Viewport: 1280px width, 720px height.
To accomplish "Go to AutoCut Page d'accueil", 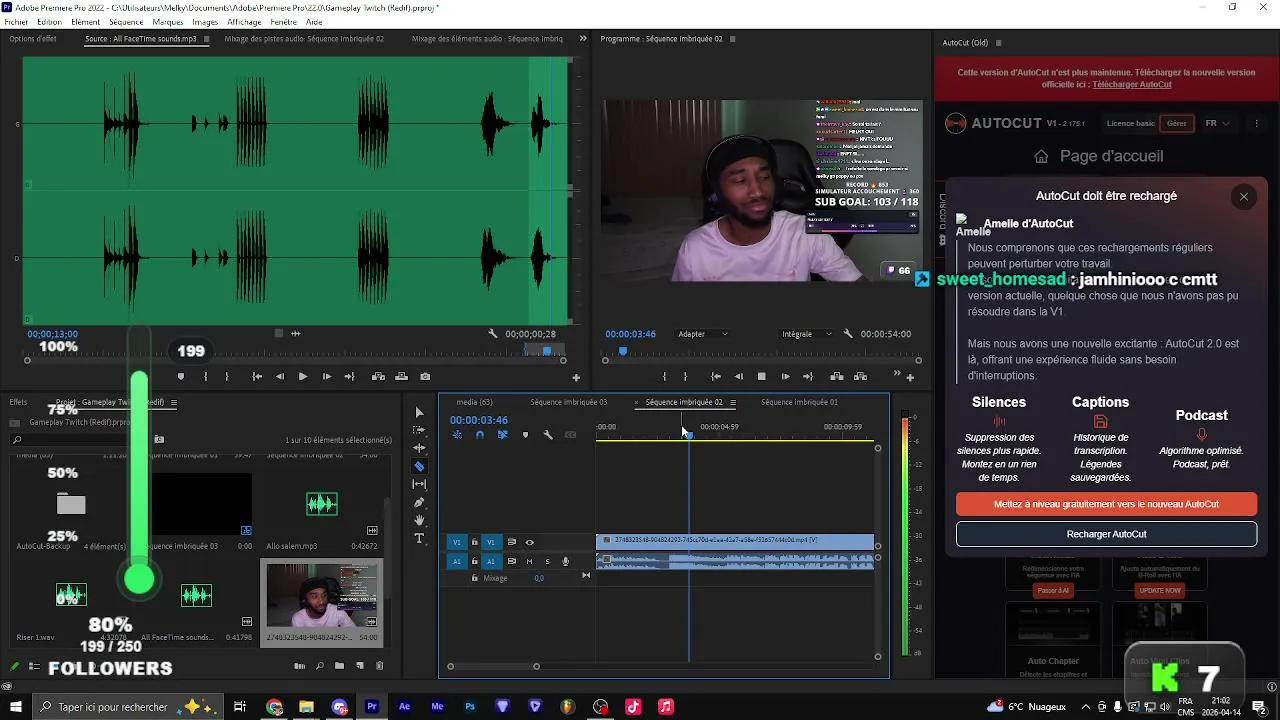I will 1098,156.
